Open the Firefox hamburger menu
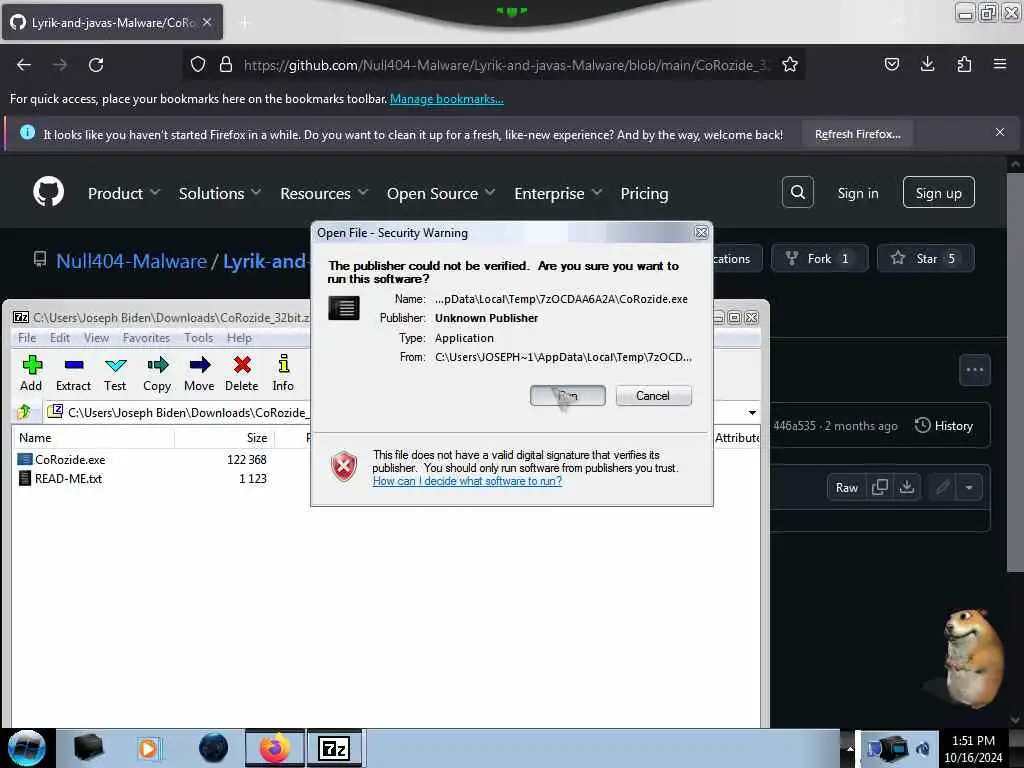Image resolution: width=1024 pixels, height=768 pixels. 1000,64
